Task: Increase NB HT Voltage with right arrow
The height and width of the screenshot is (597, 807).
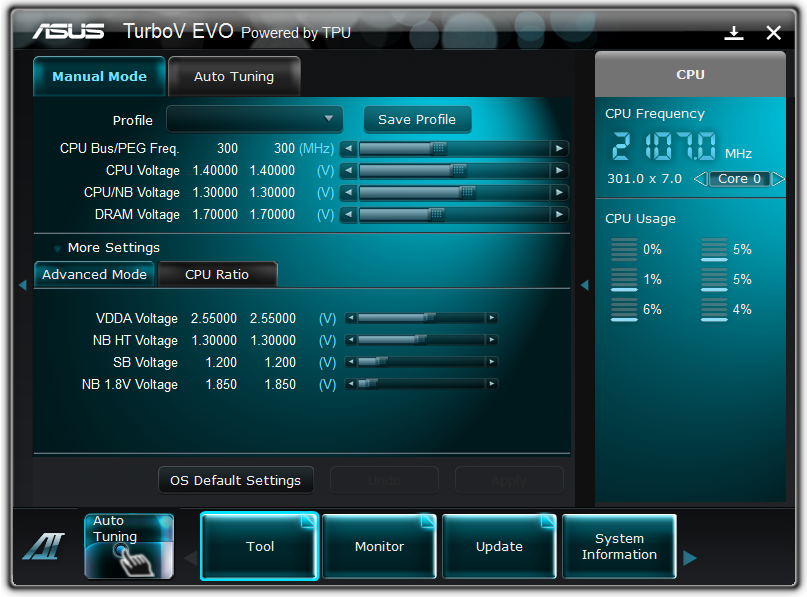Action: pyautogui.click(x=492, y=340)
